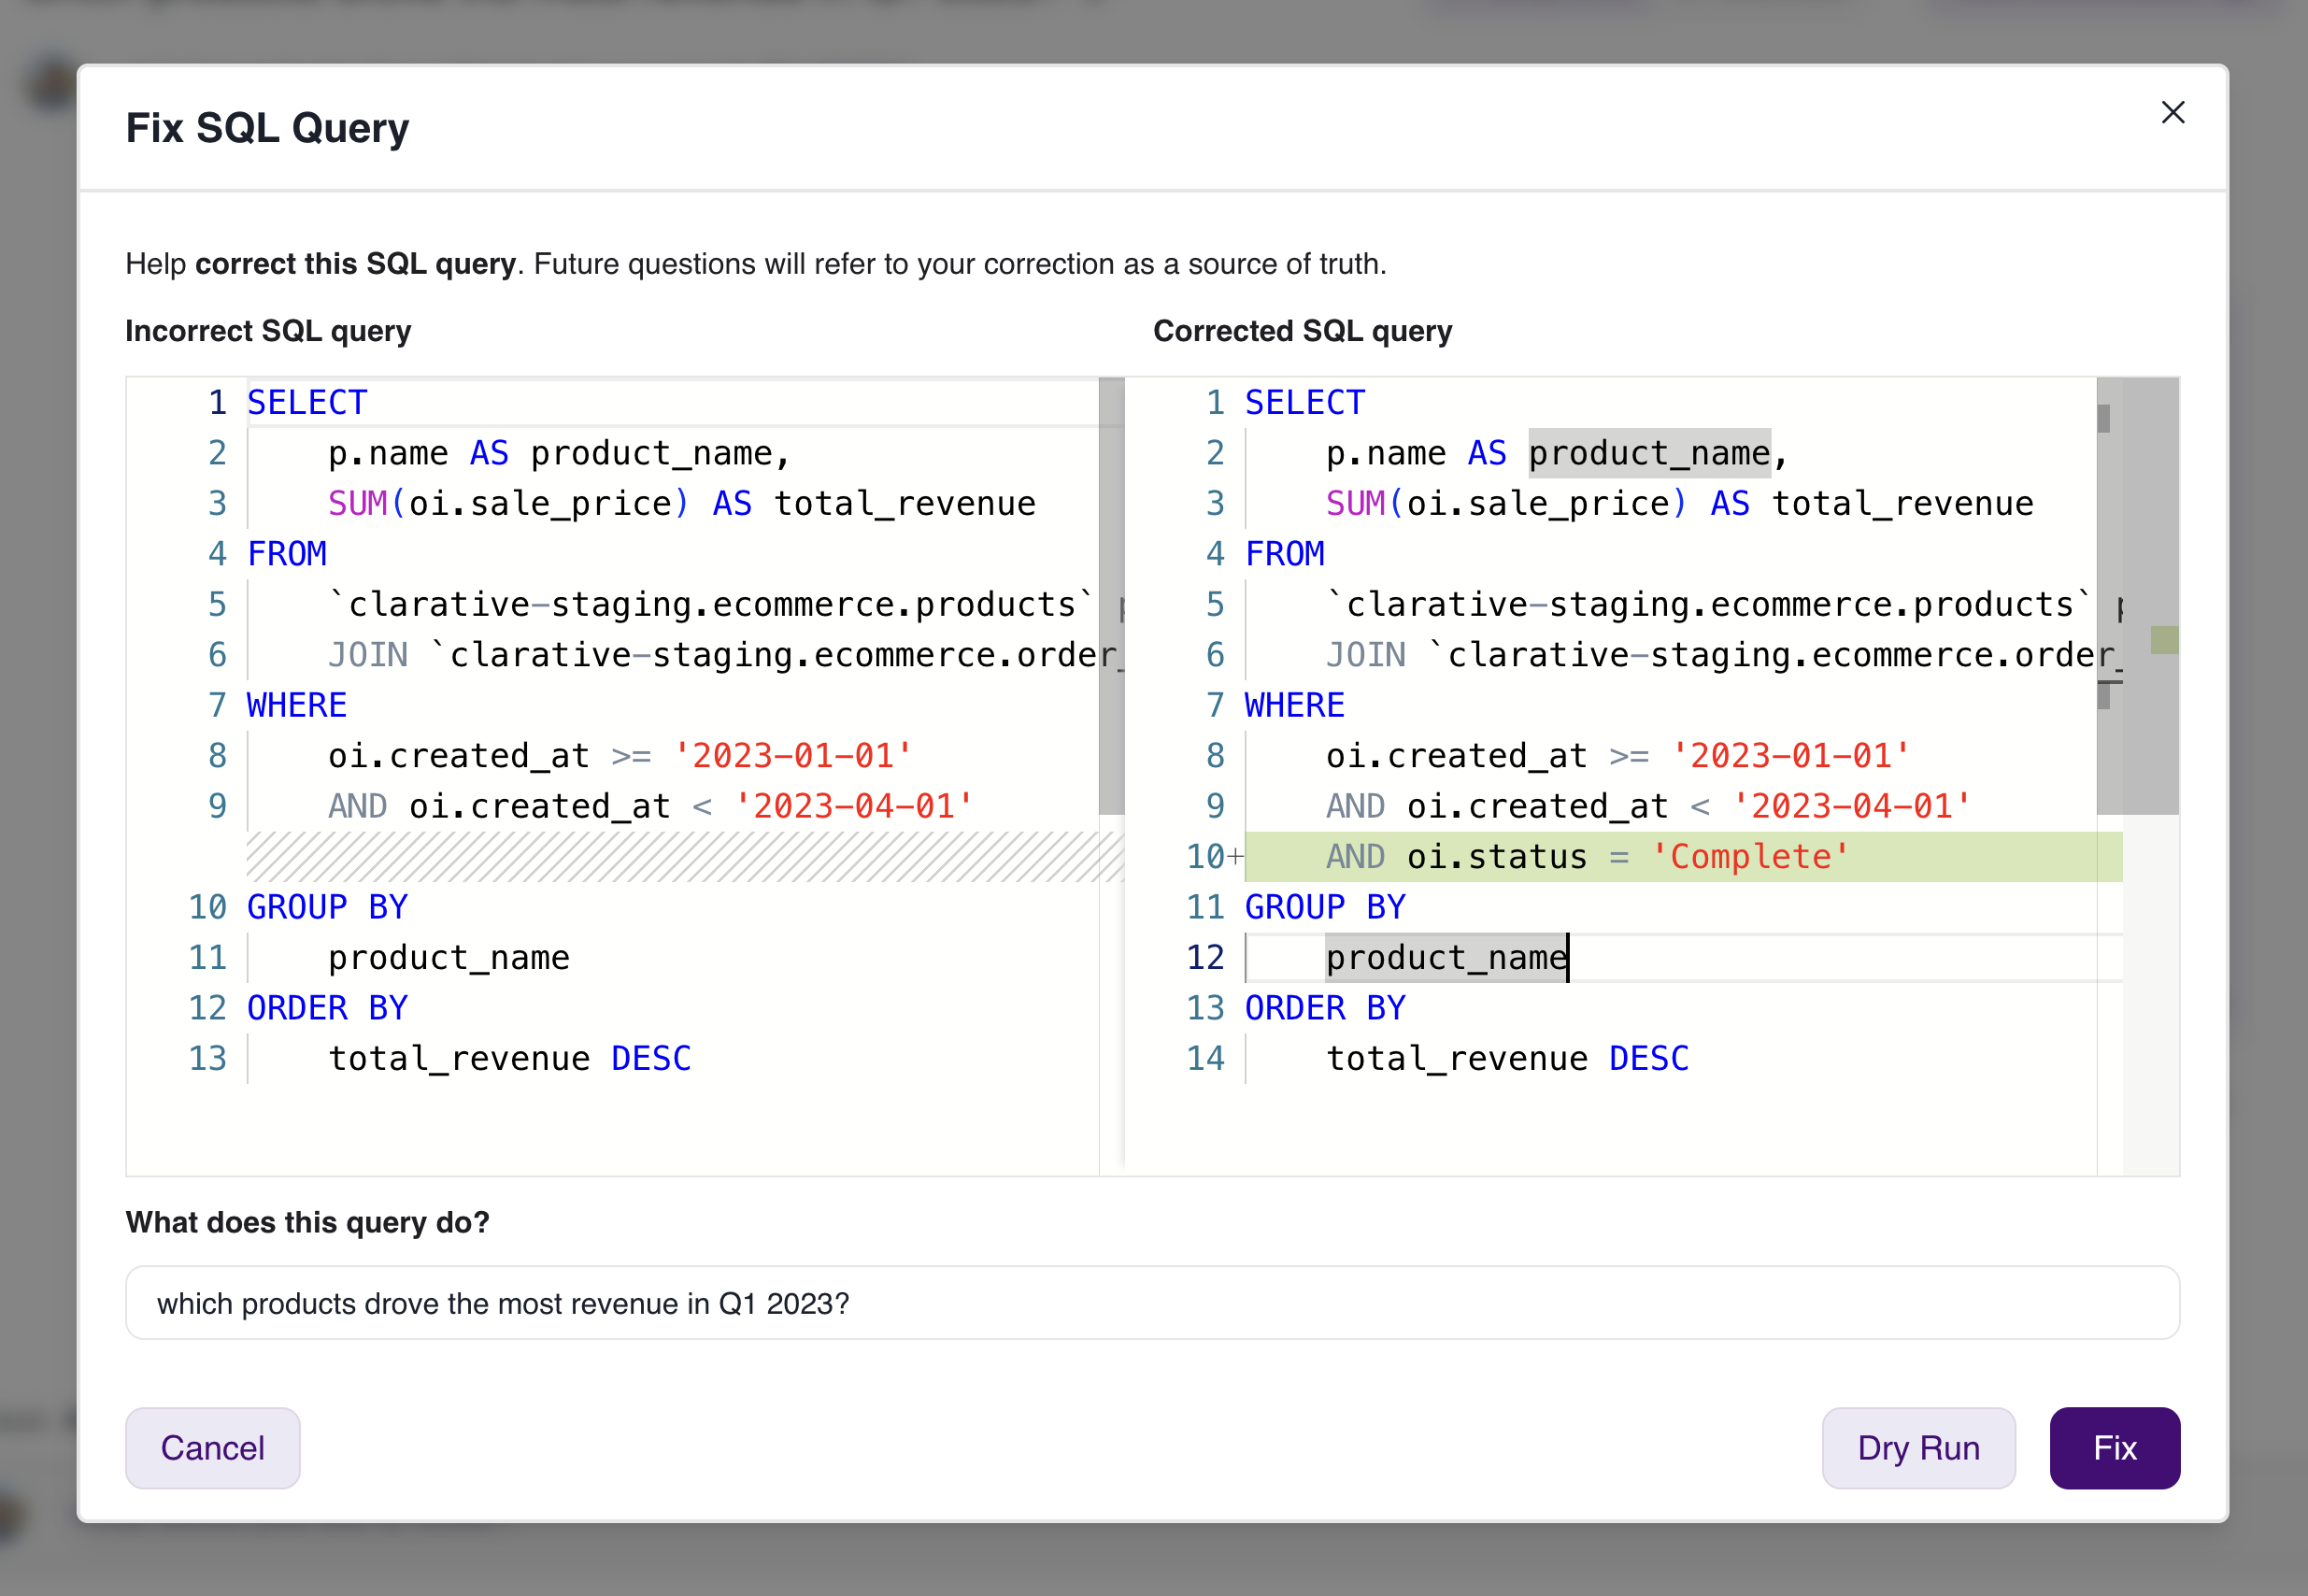The image size is (2308, 1596).
Task: Click date '2023-04-01' in corrected query
Action: tap(1851, 806)
